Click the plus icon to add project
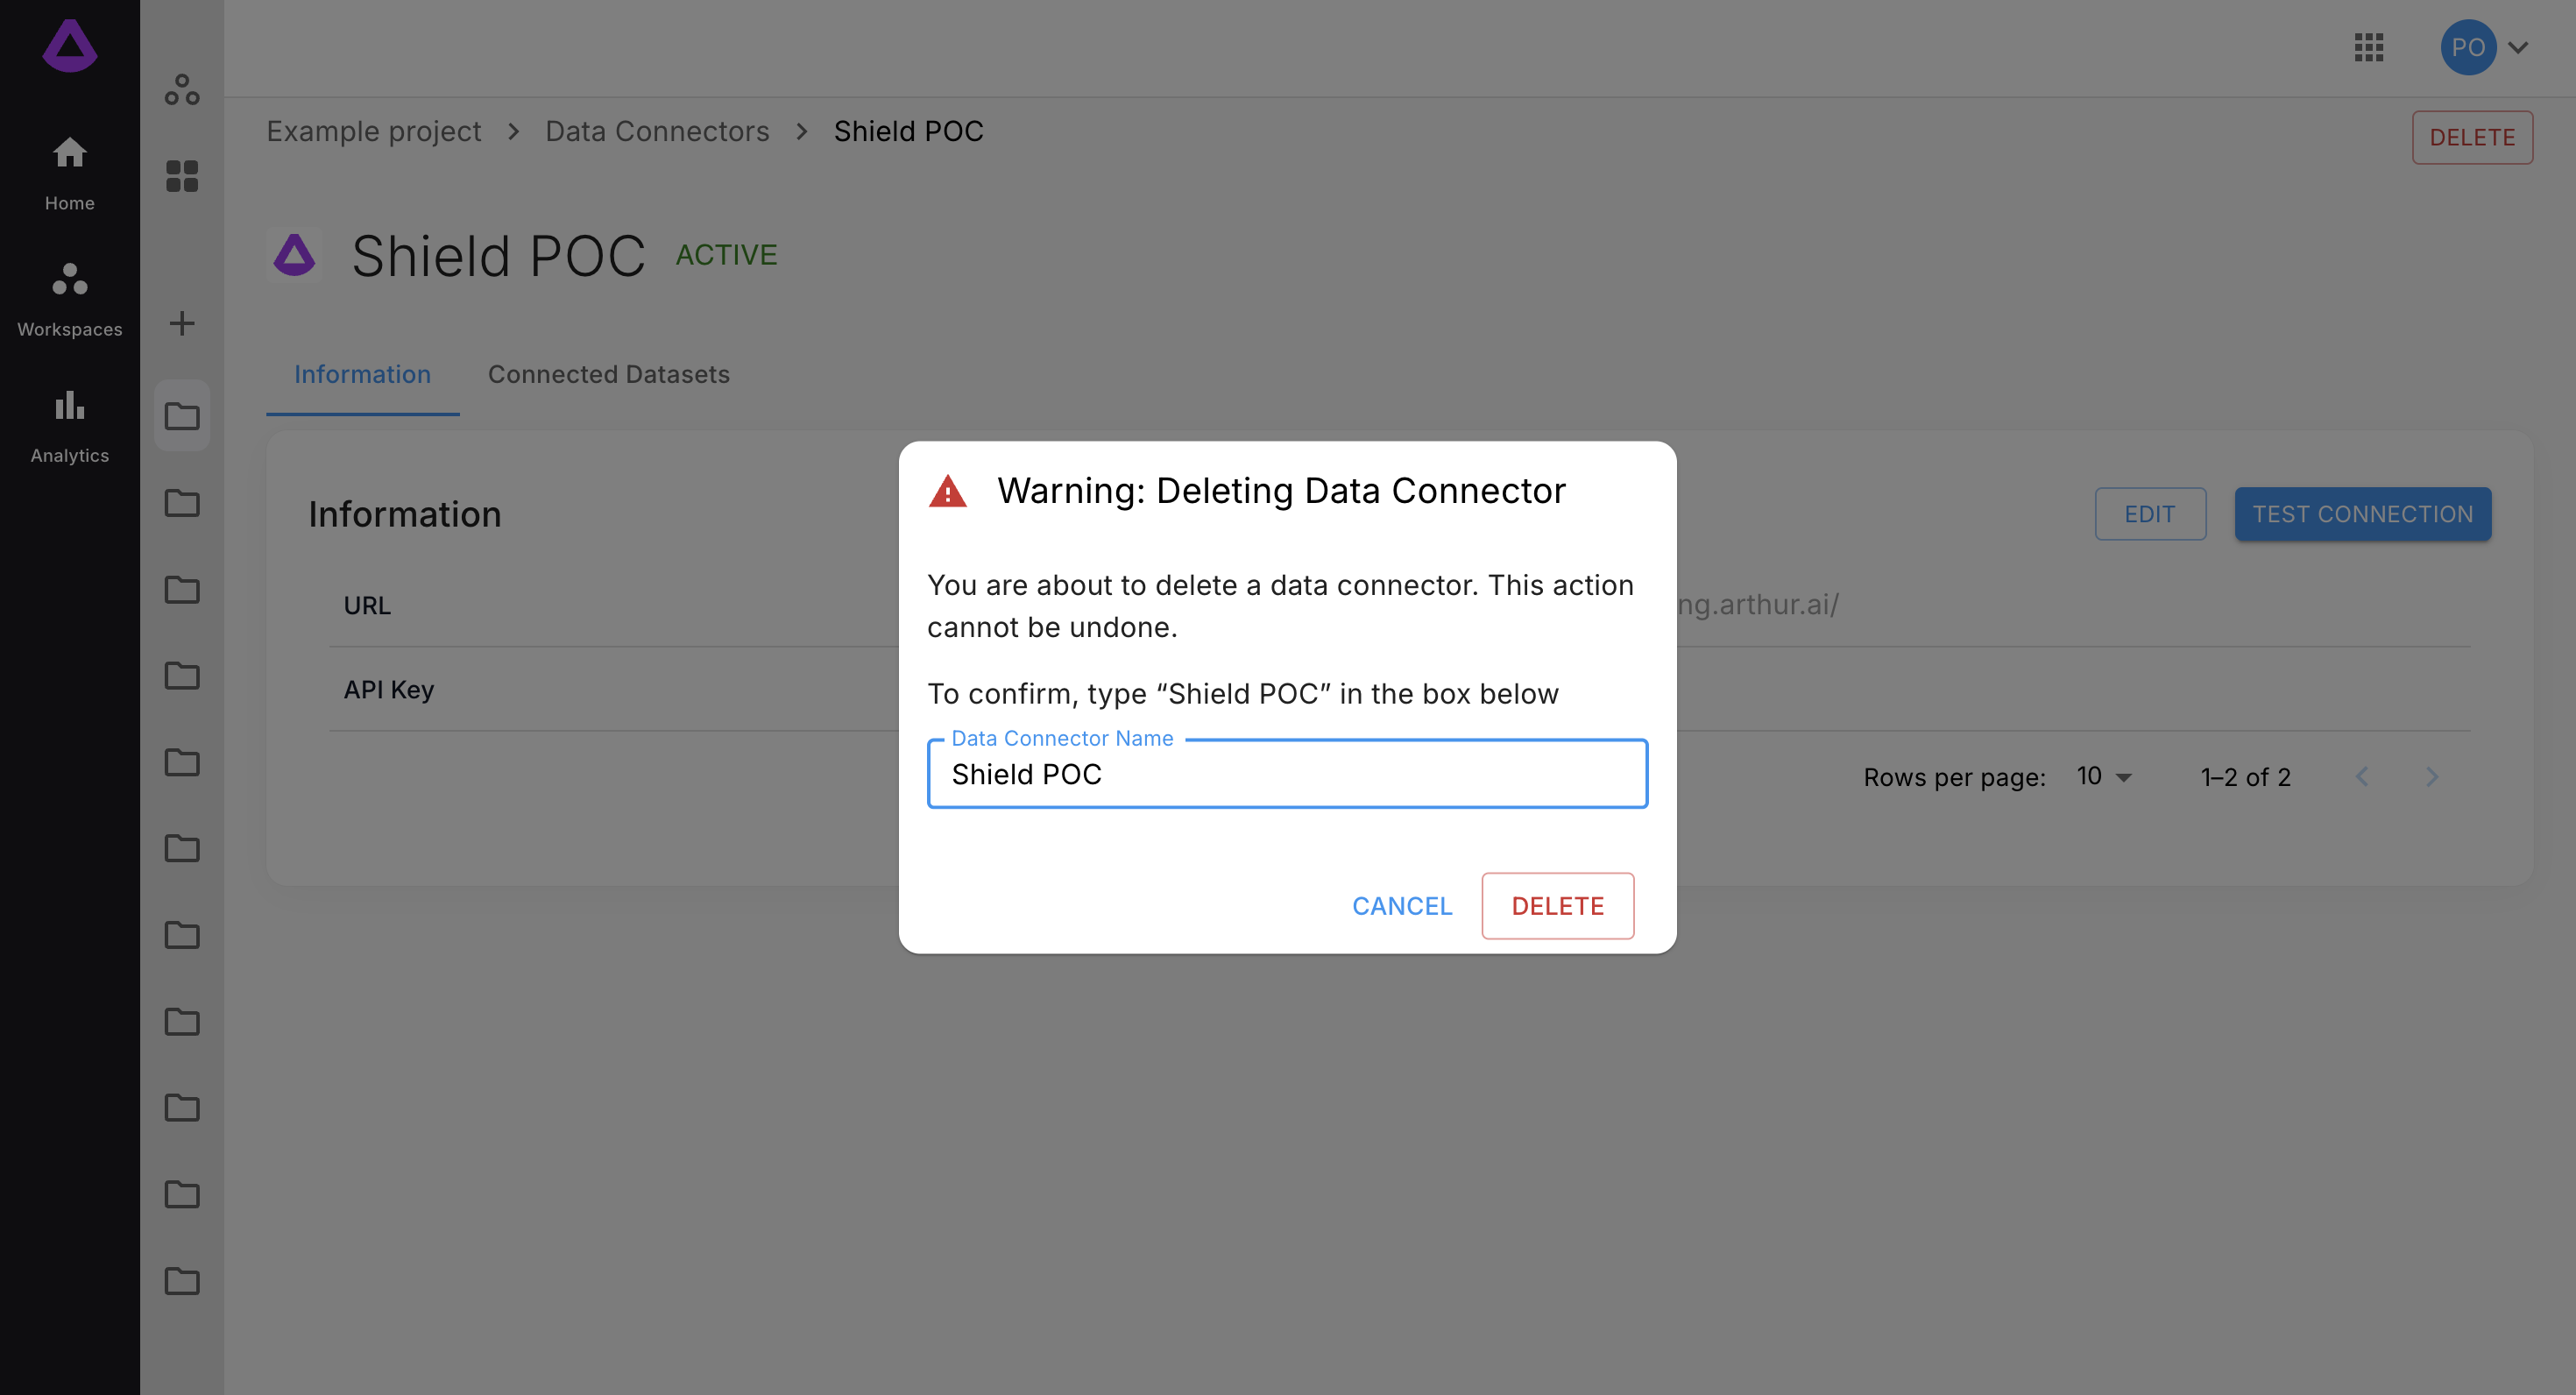 (x=182, y=323)
